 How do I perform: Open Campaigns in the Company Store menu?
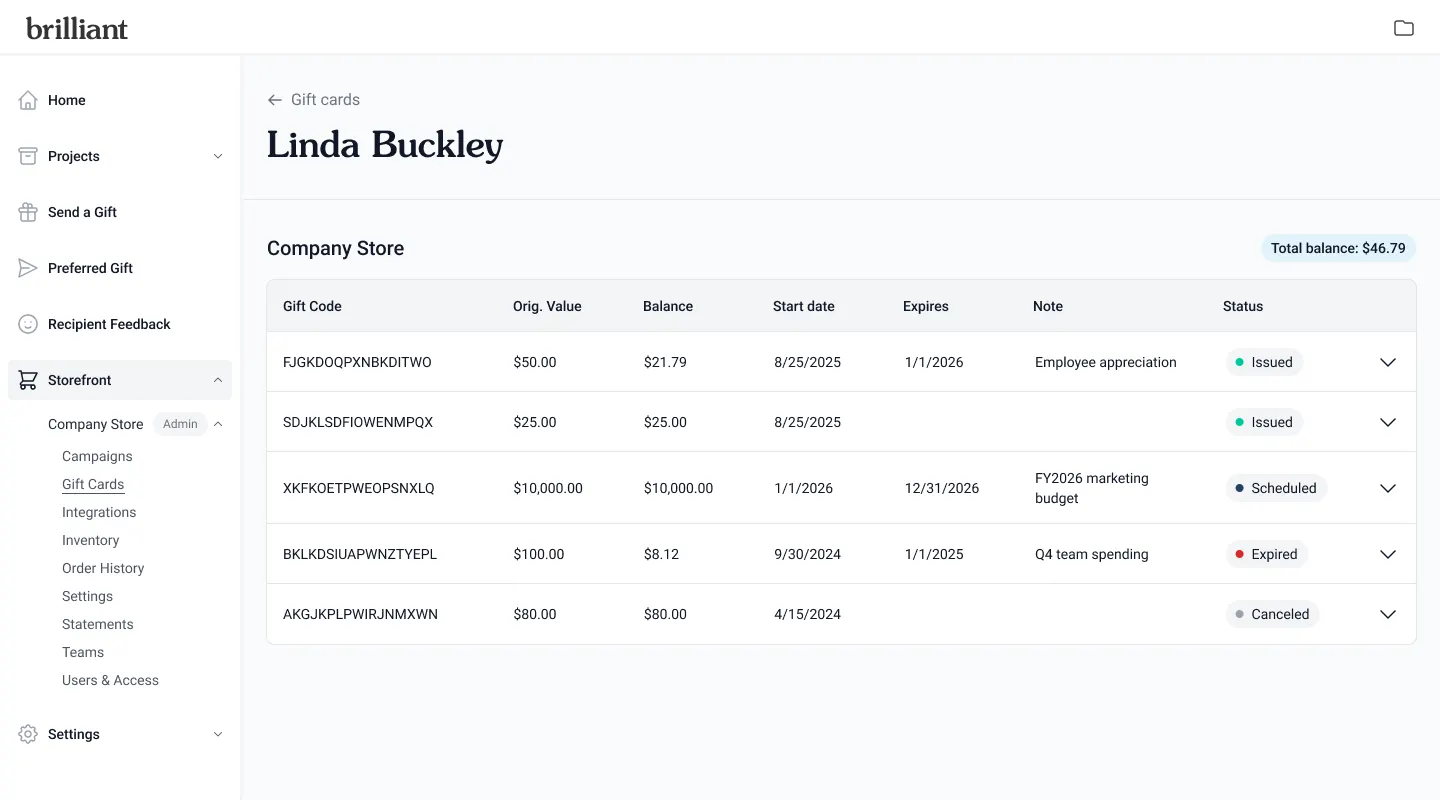point(97,456)
